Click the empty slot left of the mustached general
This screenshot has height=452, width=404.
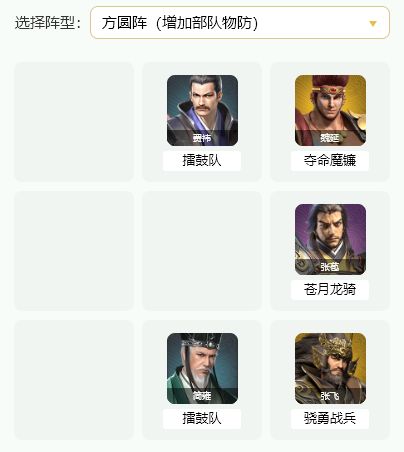point(74,122)
